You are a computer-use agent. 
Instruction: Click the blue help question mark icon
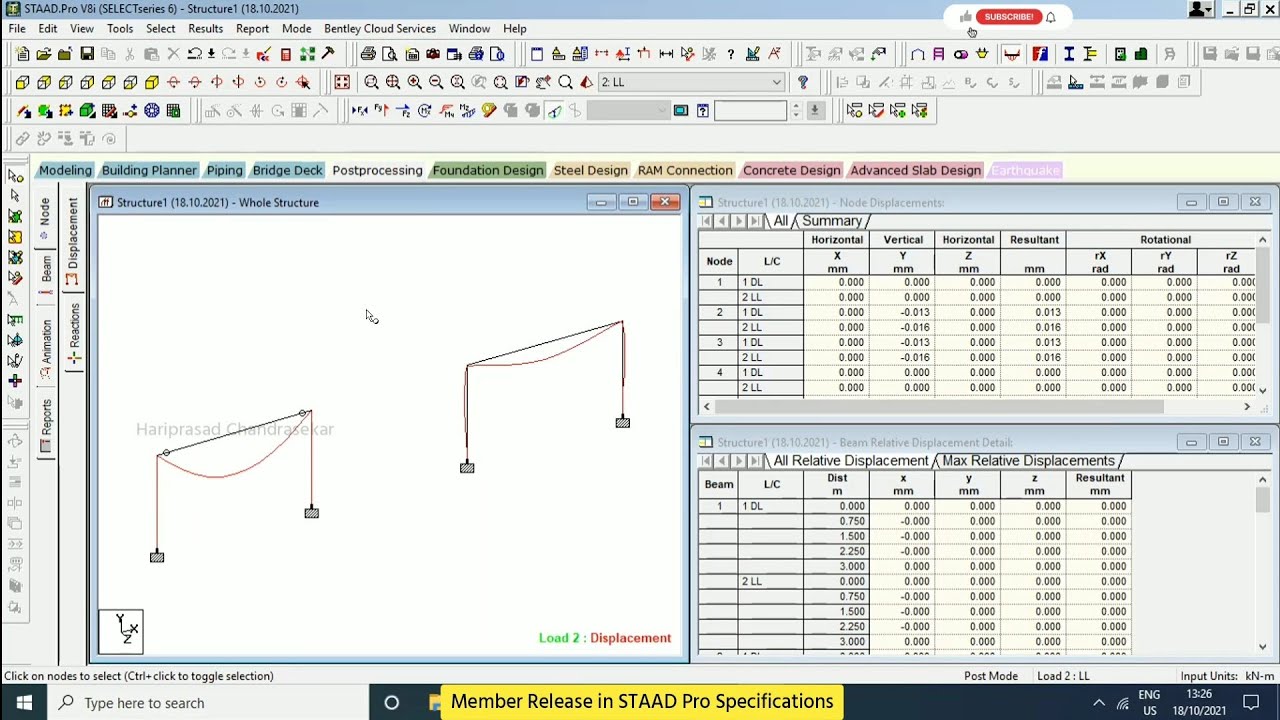click(x=803, y=82)
